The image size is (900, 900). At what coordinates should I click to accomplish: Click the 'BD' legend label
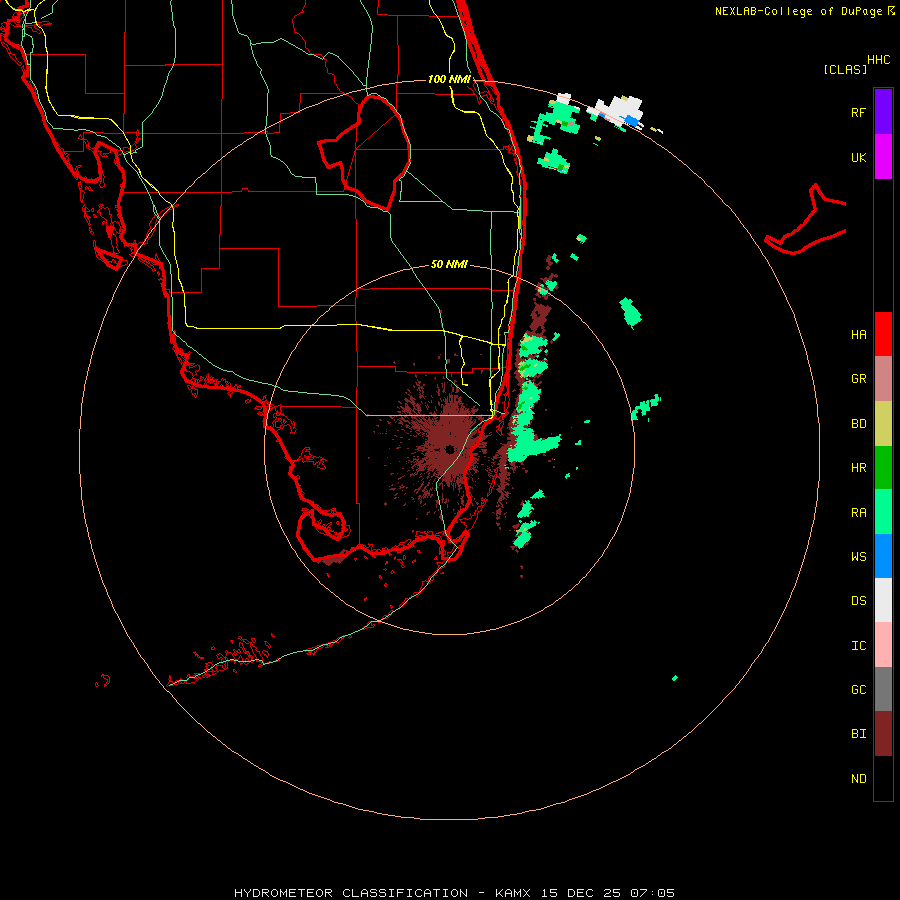coord(858,424)
